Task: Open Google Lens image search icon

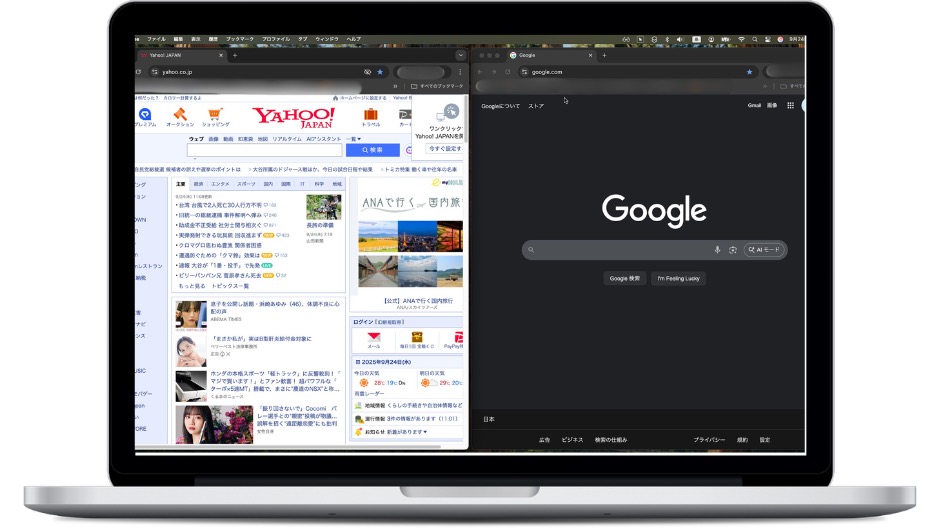Action: [x=732, y=250]
